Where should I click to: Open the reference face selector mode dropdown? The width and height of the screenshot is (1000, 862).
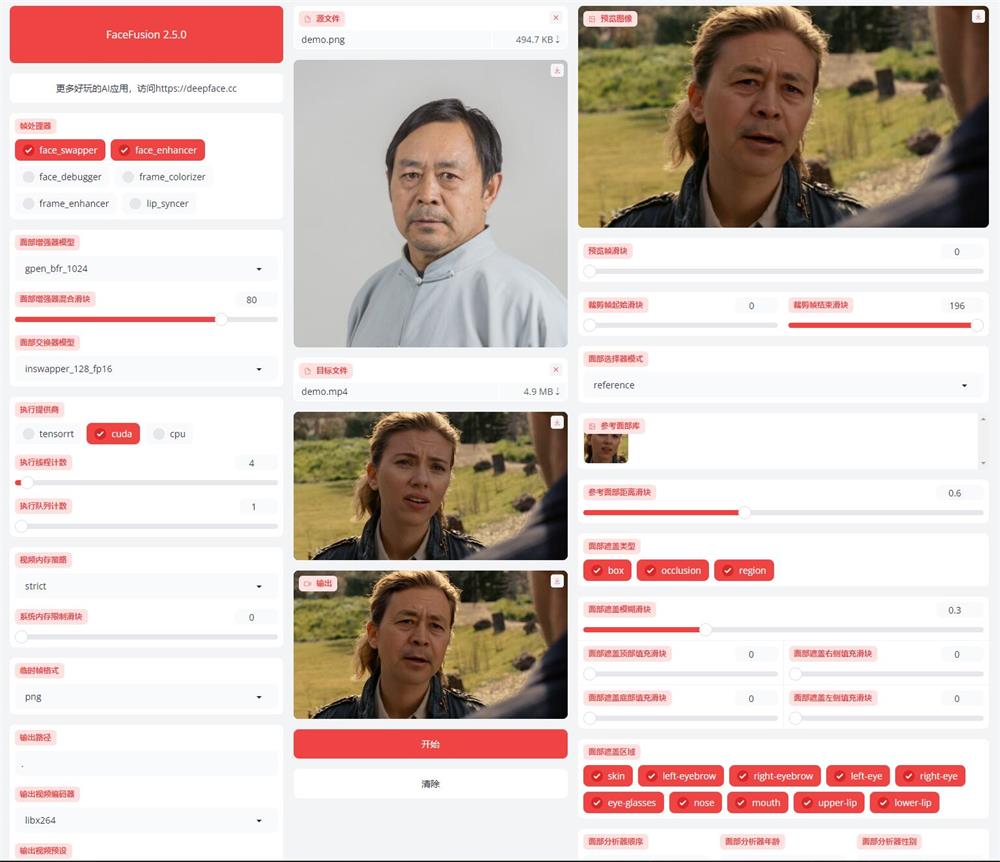click(783, 385)
